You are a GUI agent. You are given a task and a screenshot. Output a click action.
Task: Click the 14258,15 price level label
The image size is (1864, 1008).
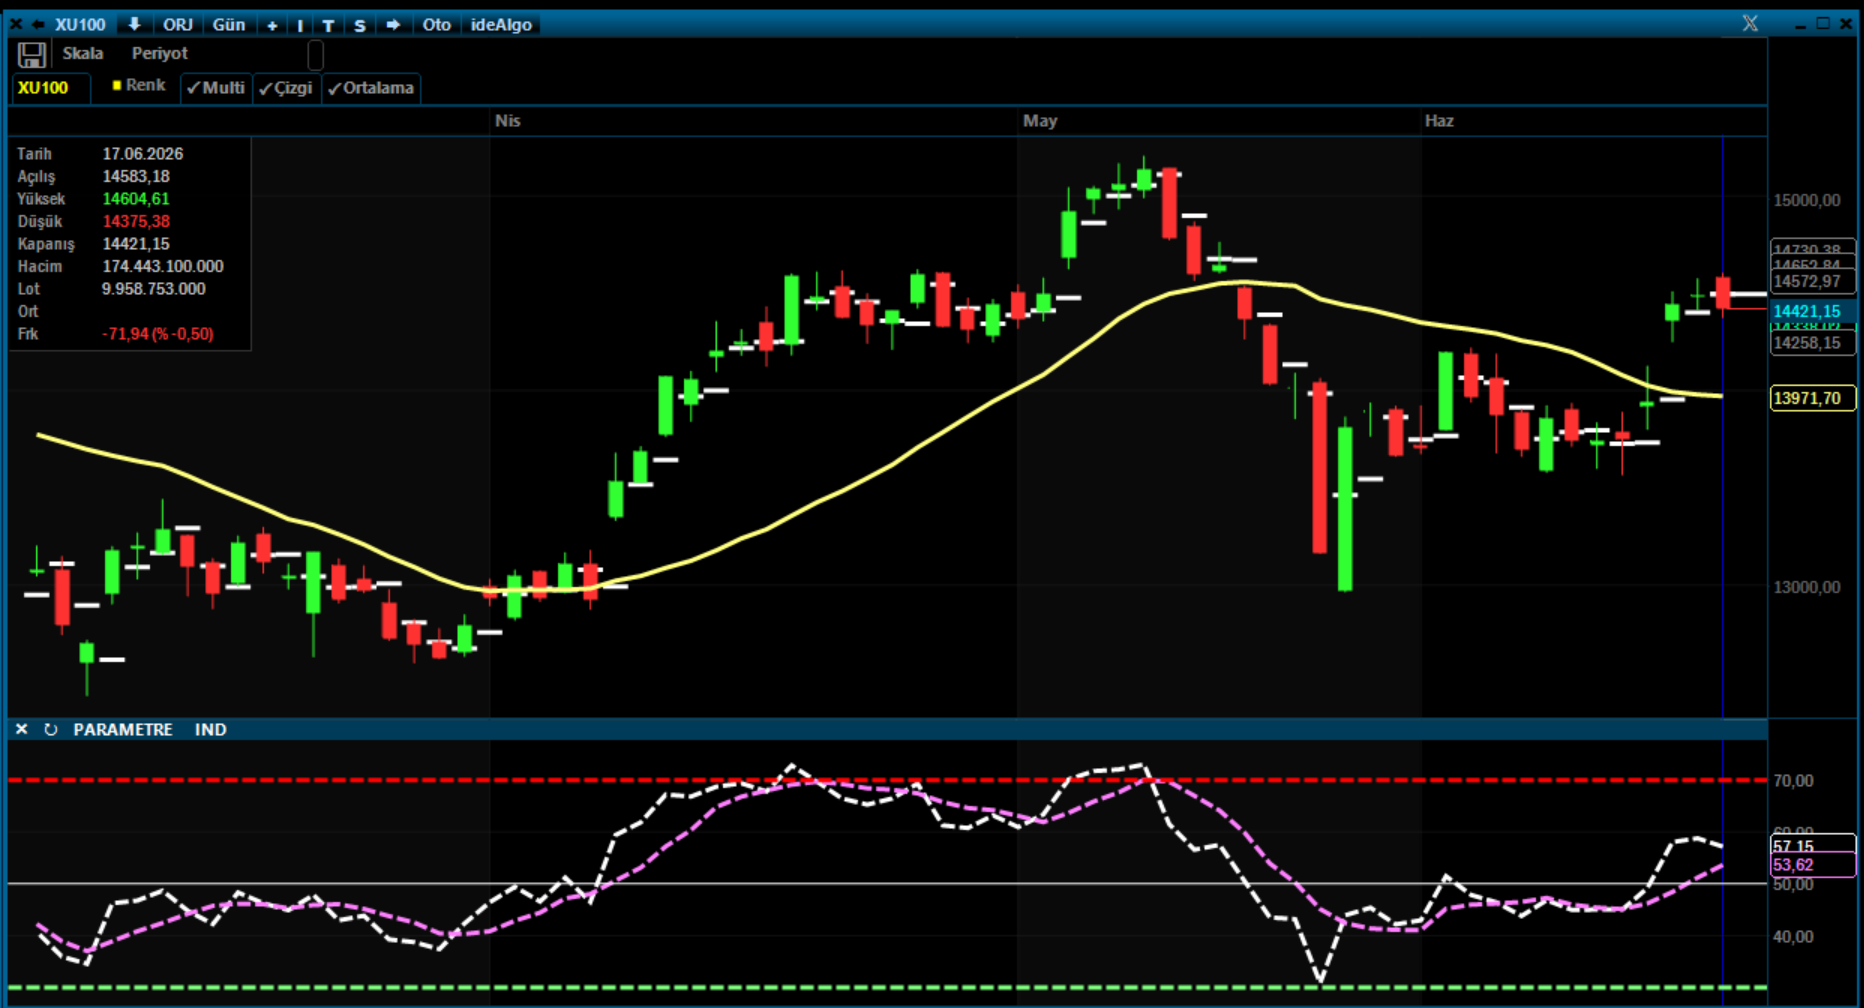coord(1812,343)
